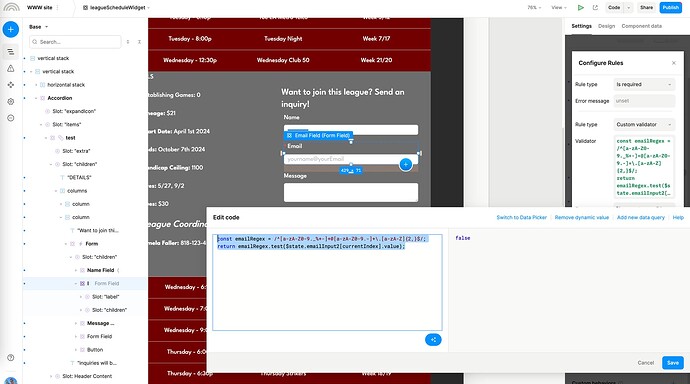
Task: Click the blue round button in code editor
Action: [x=433, y=340]
